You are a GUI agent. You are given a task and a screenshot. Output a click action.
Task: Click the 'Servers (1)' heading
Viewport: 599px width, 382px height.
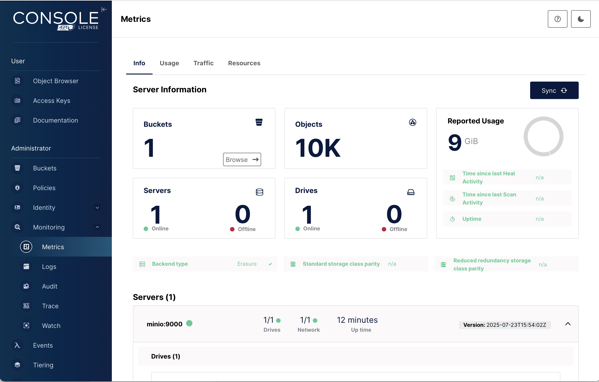154,297
